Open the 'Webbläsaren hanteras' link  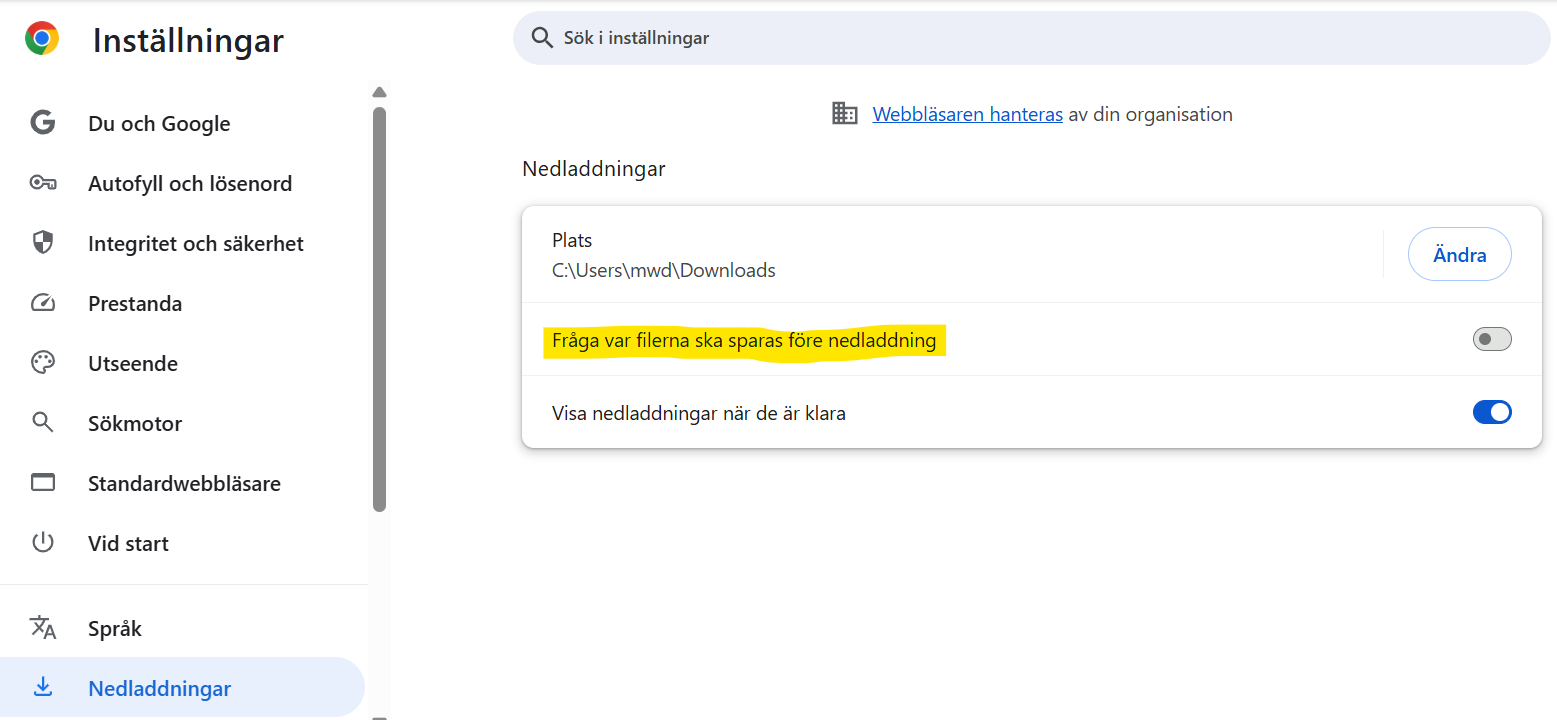[967, 114]
